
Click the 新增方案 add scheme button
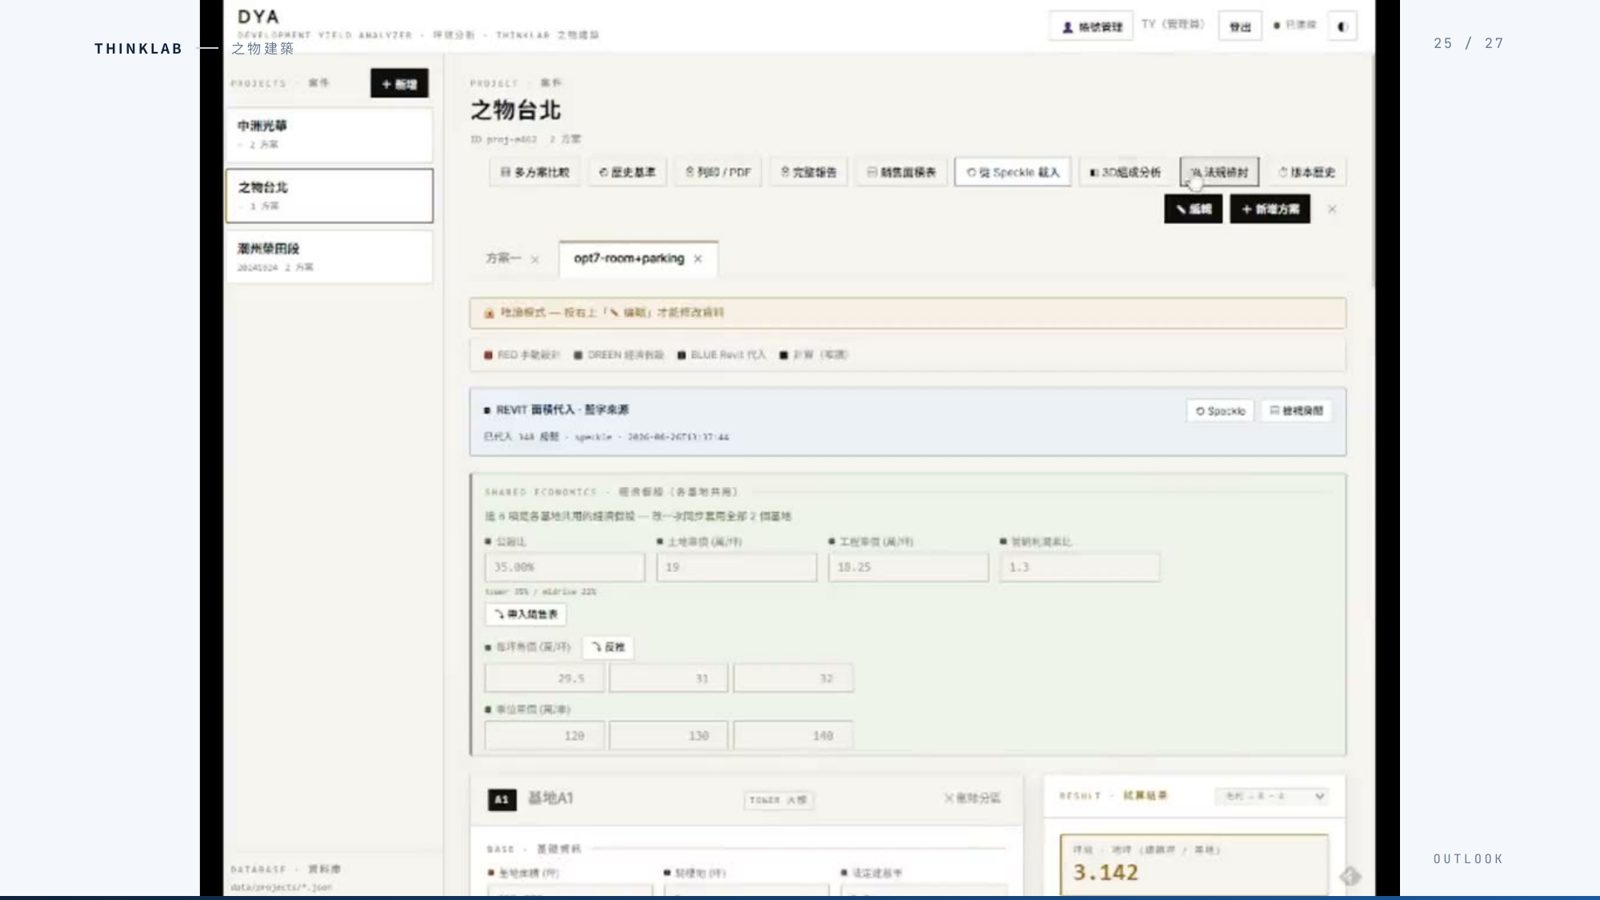(x=1270, y=209)
